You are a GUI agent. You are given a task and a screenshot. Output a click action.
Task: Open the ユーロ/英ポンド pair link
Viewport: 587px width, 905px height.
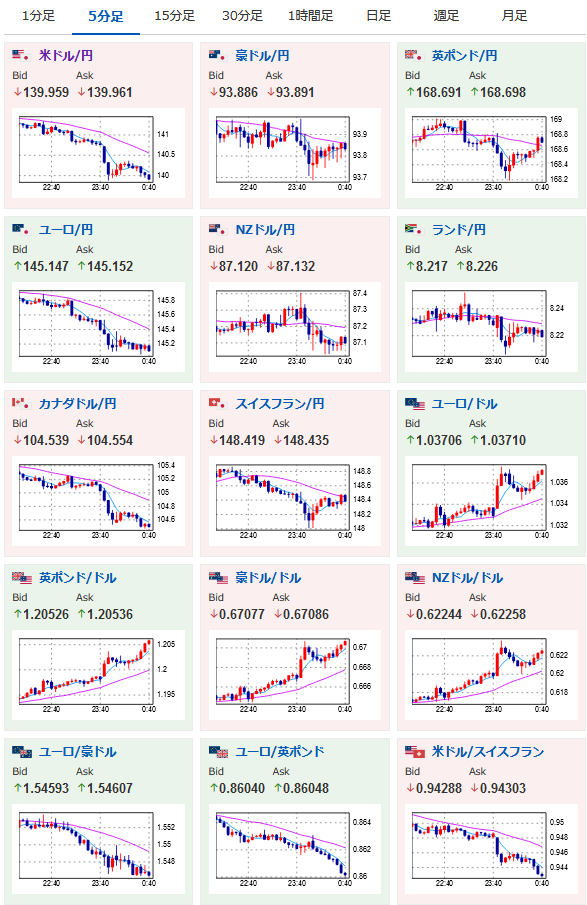(x=280, y=751)
